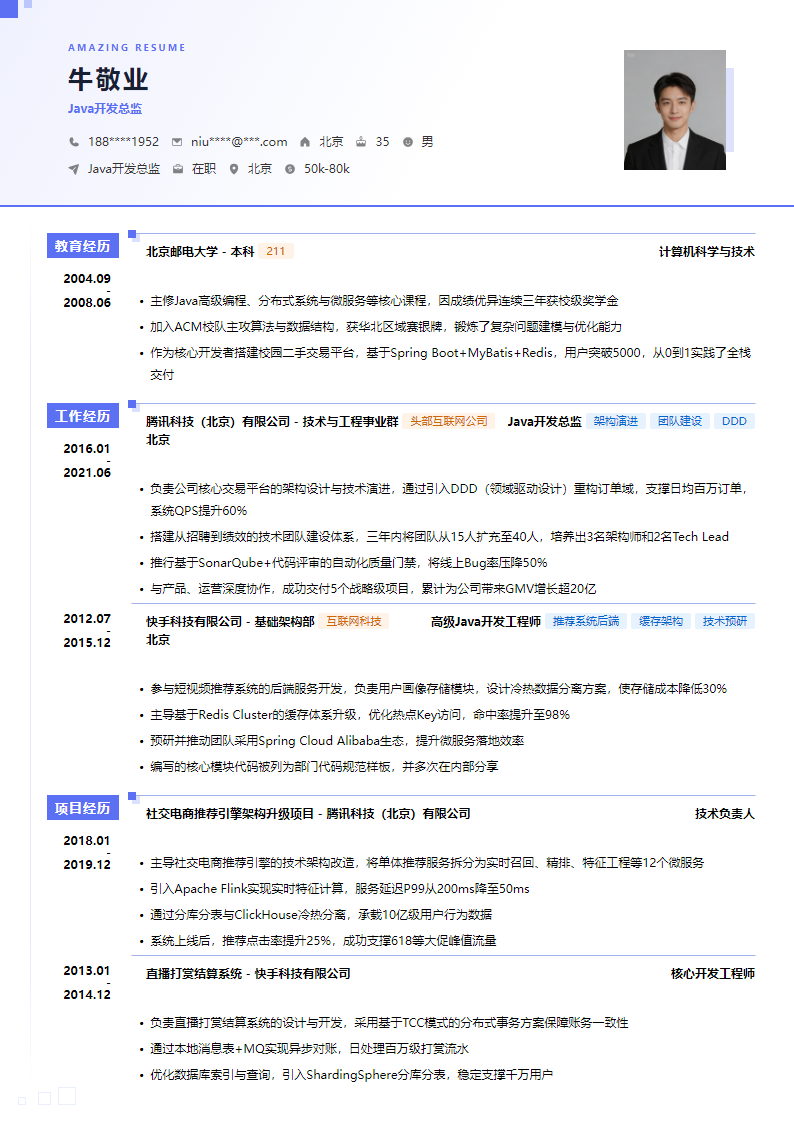
Task: Click the date 2012.07
Action: 87,618
